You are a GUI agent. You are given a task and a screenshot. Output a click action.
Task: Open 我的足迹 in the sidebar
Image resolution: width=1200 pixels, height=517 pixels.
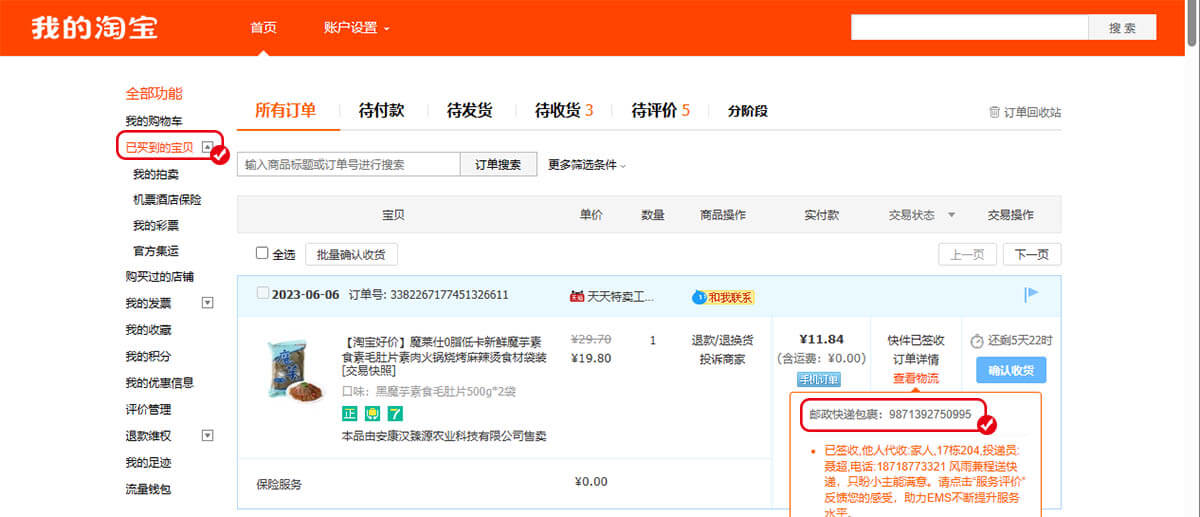148,463
